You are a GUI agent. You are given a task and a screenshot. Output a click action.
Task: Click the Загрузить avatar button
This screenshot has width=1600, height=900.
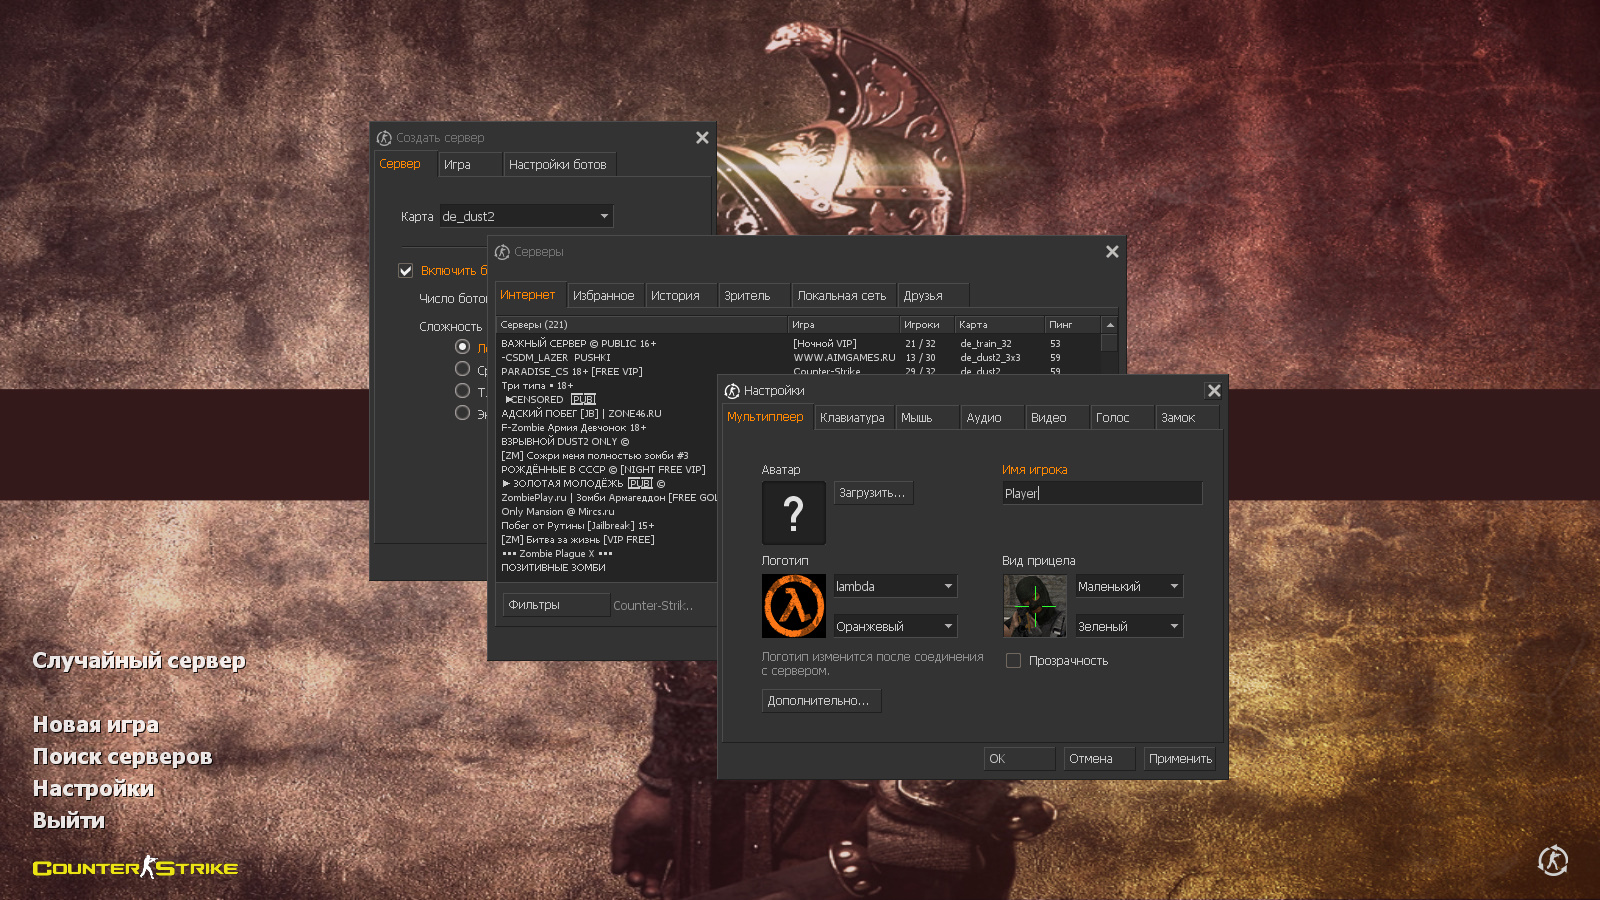873,493
